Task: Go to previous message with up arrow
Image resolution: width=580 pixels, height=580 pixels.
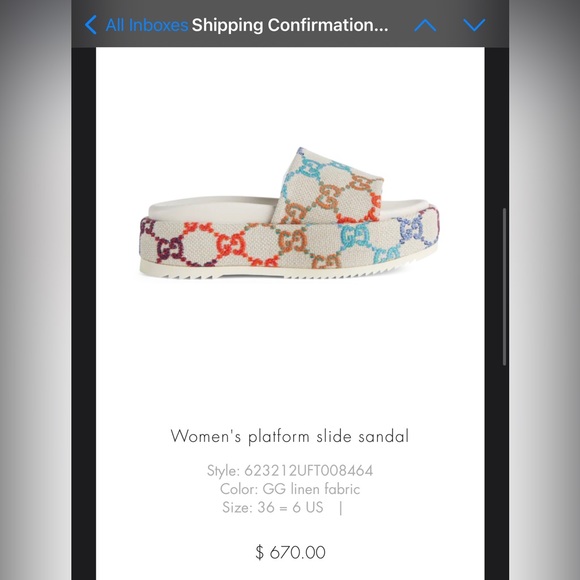Action: pos(425,25)
